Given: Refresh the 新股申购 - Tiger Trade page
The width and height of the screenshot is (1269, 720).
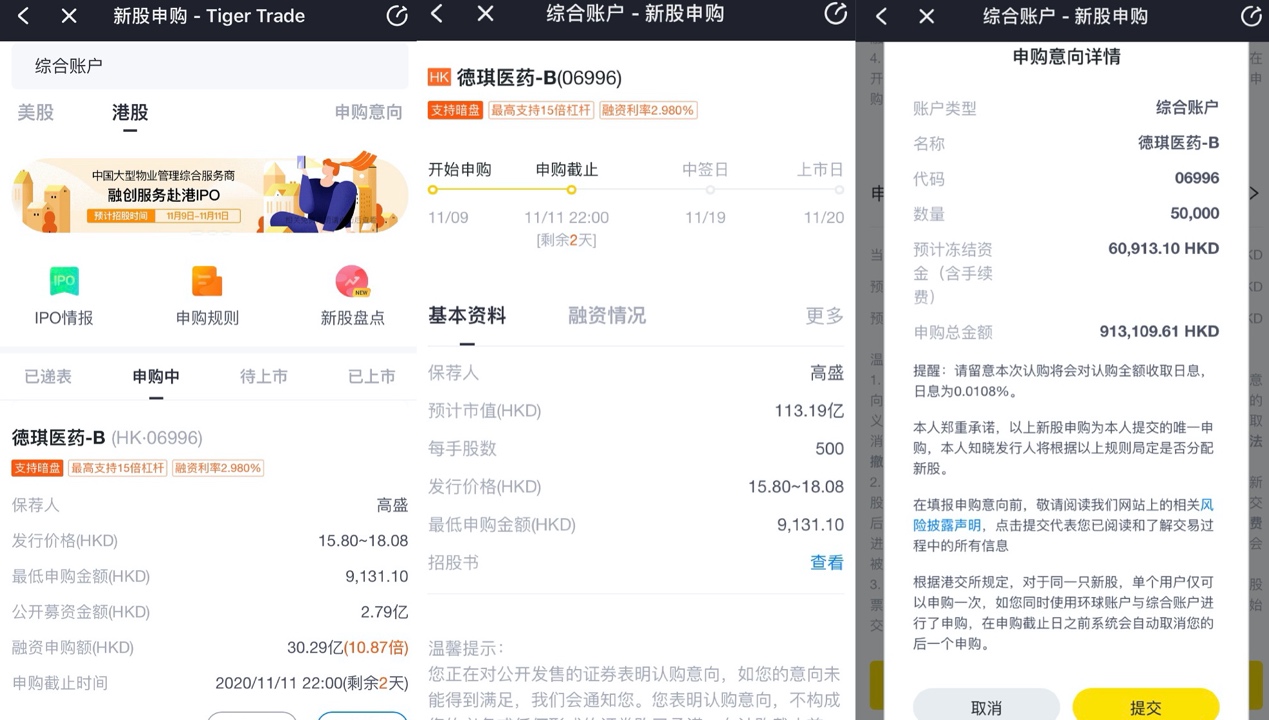Looking at the screenshot, I should tap(396, 15).
